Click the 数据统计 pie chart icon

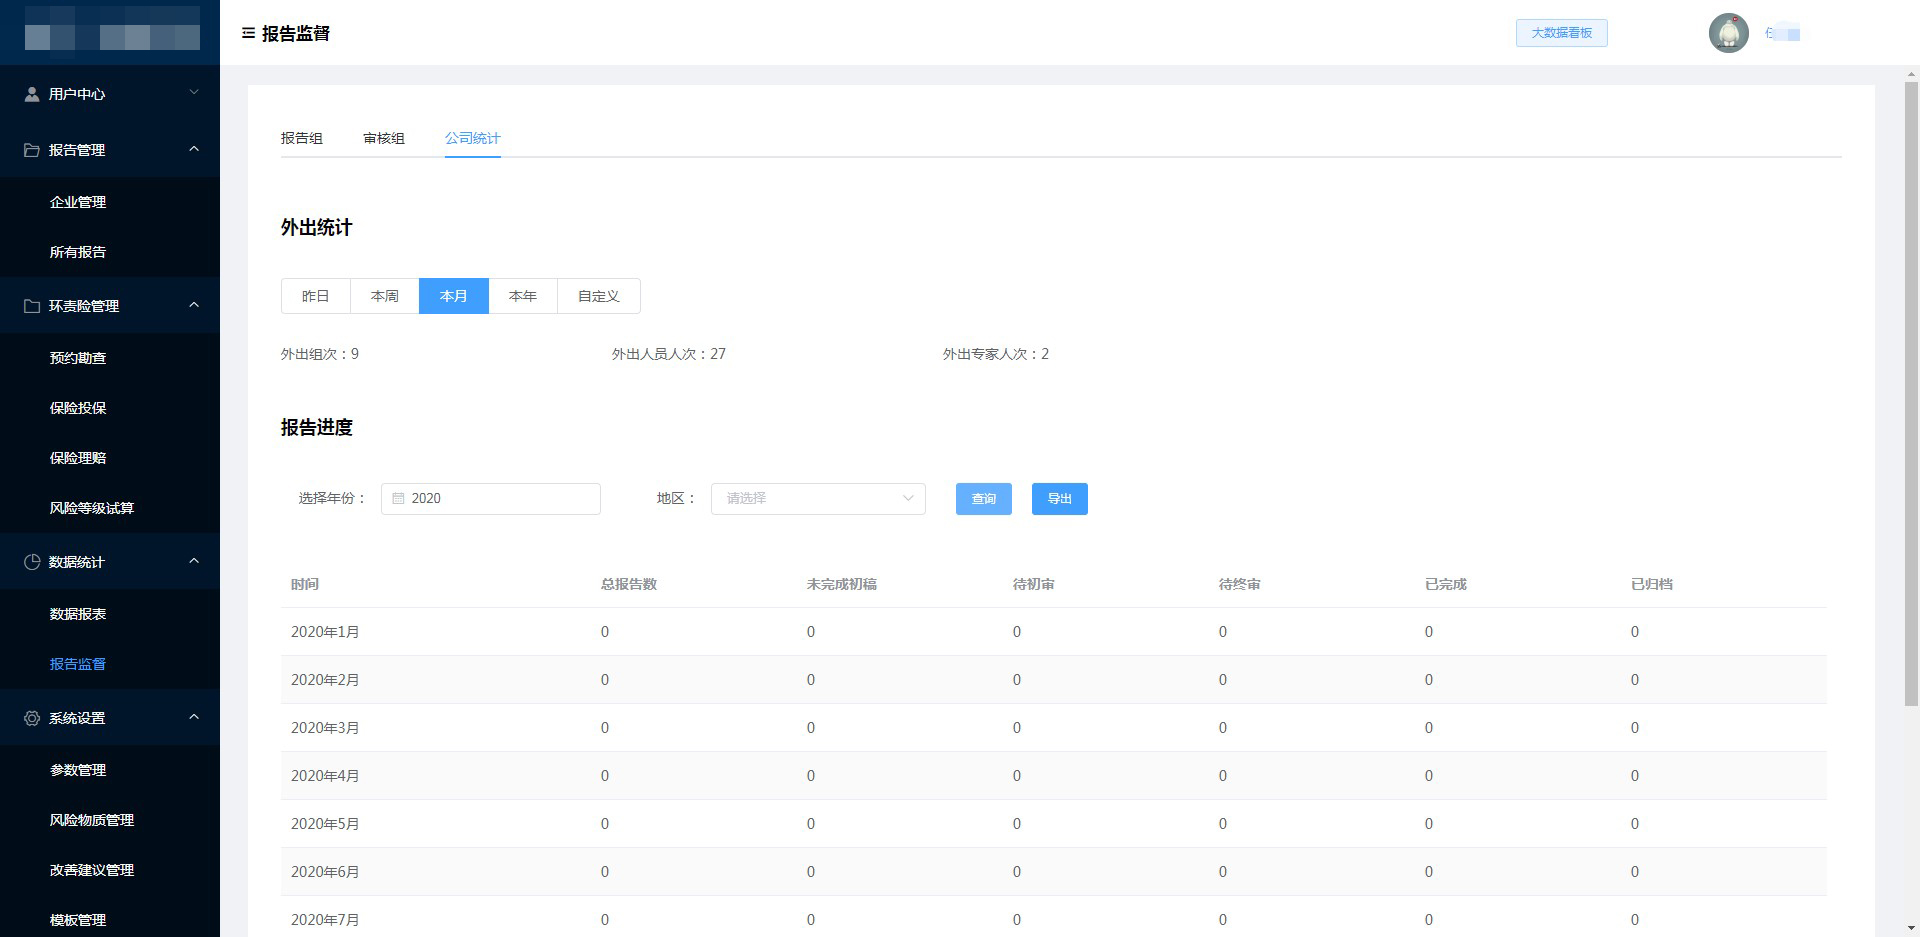[x=32, y=562]
